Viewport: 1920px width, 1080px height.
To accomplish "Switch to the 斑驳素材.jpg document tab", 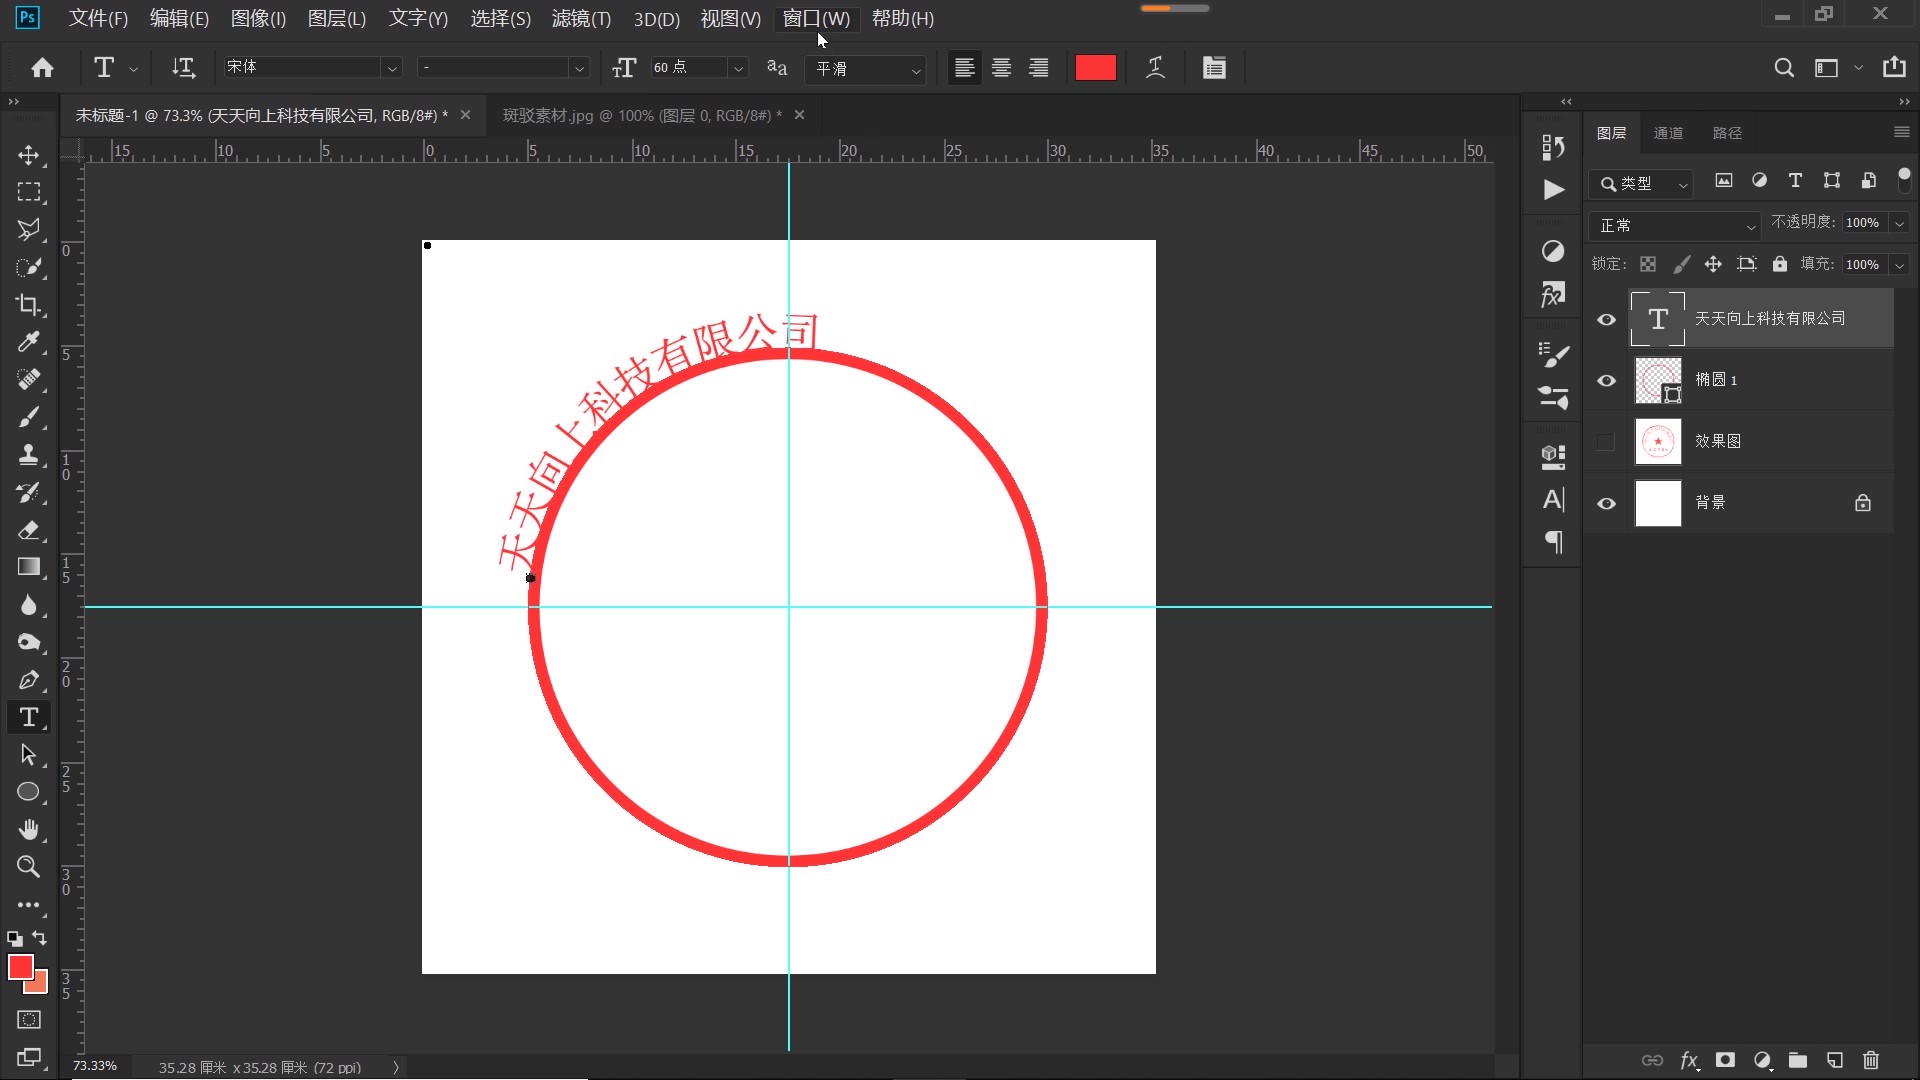I will [x=642, y=115].
